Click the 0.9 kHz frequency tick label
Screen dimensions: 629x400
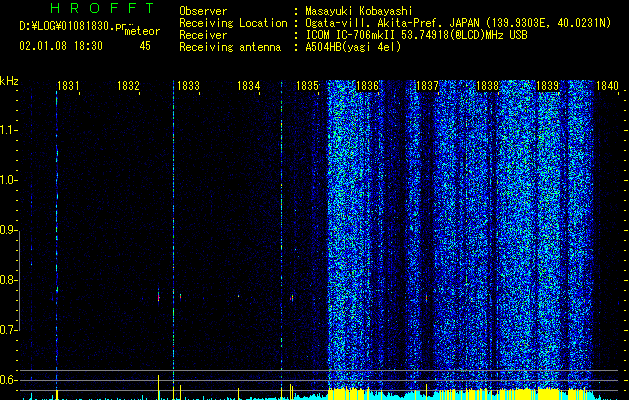(8, 230)
